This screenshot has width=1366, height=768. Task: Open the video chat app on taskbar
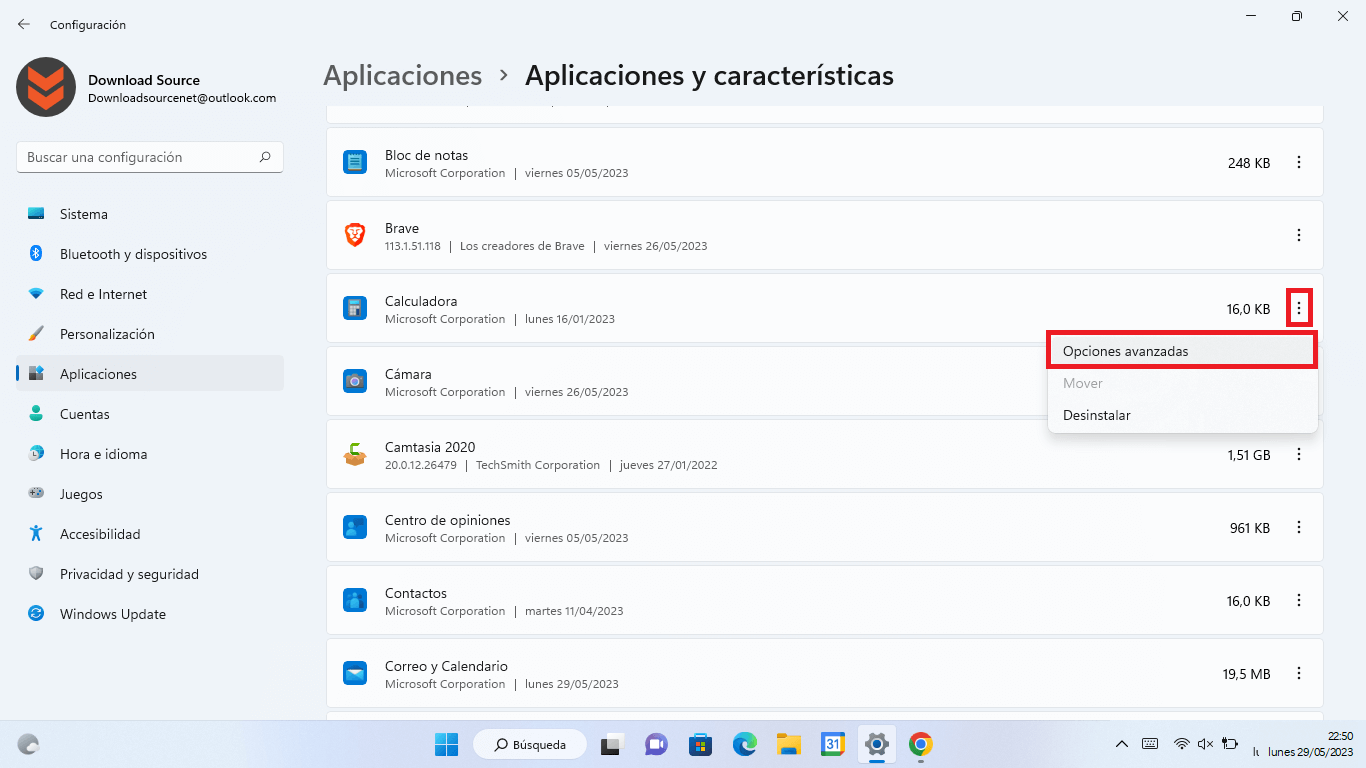pyautogui.click(x=656, y=744)
